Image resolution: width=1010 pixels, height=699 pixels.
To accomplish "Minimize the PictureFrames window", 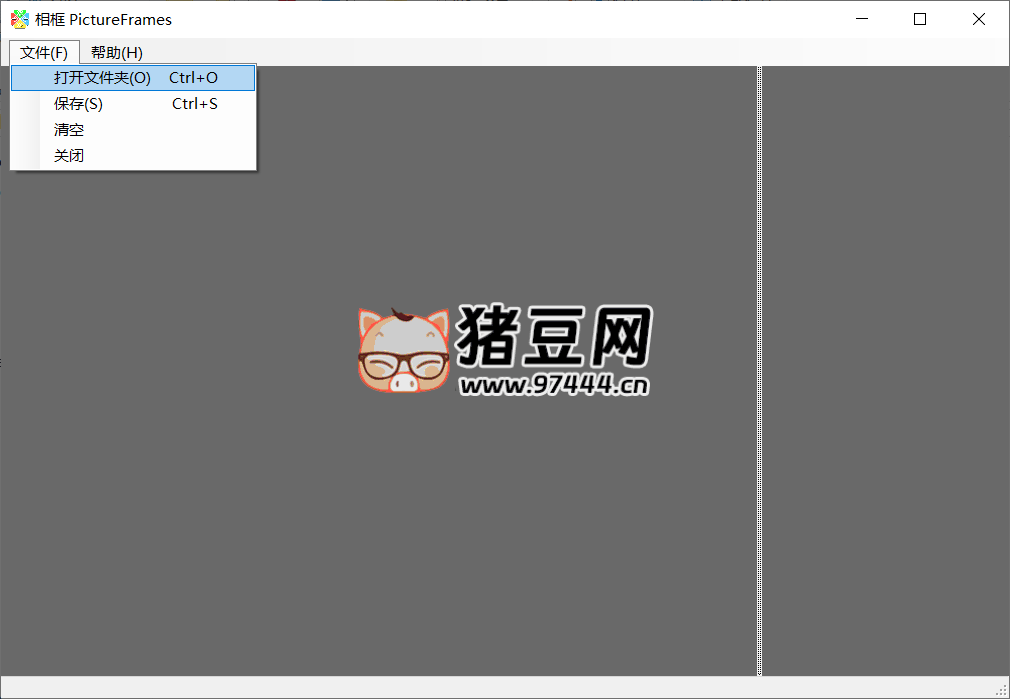I will coord(861,19).
